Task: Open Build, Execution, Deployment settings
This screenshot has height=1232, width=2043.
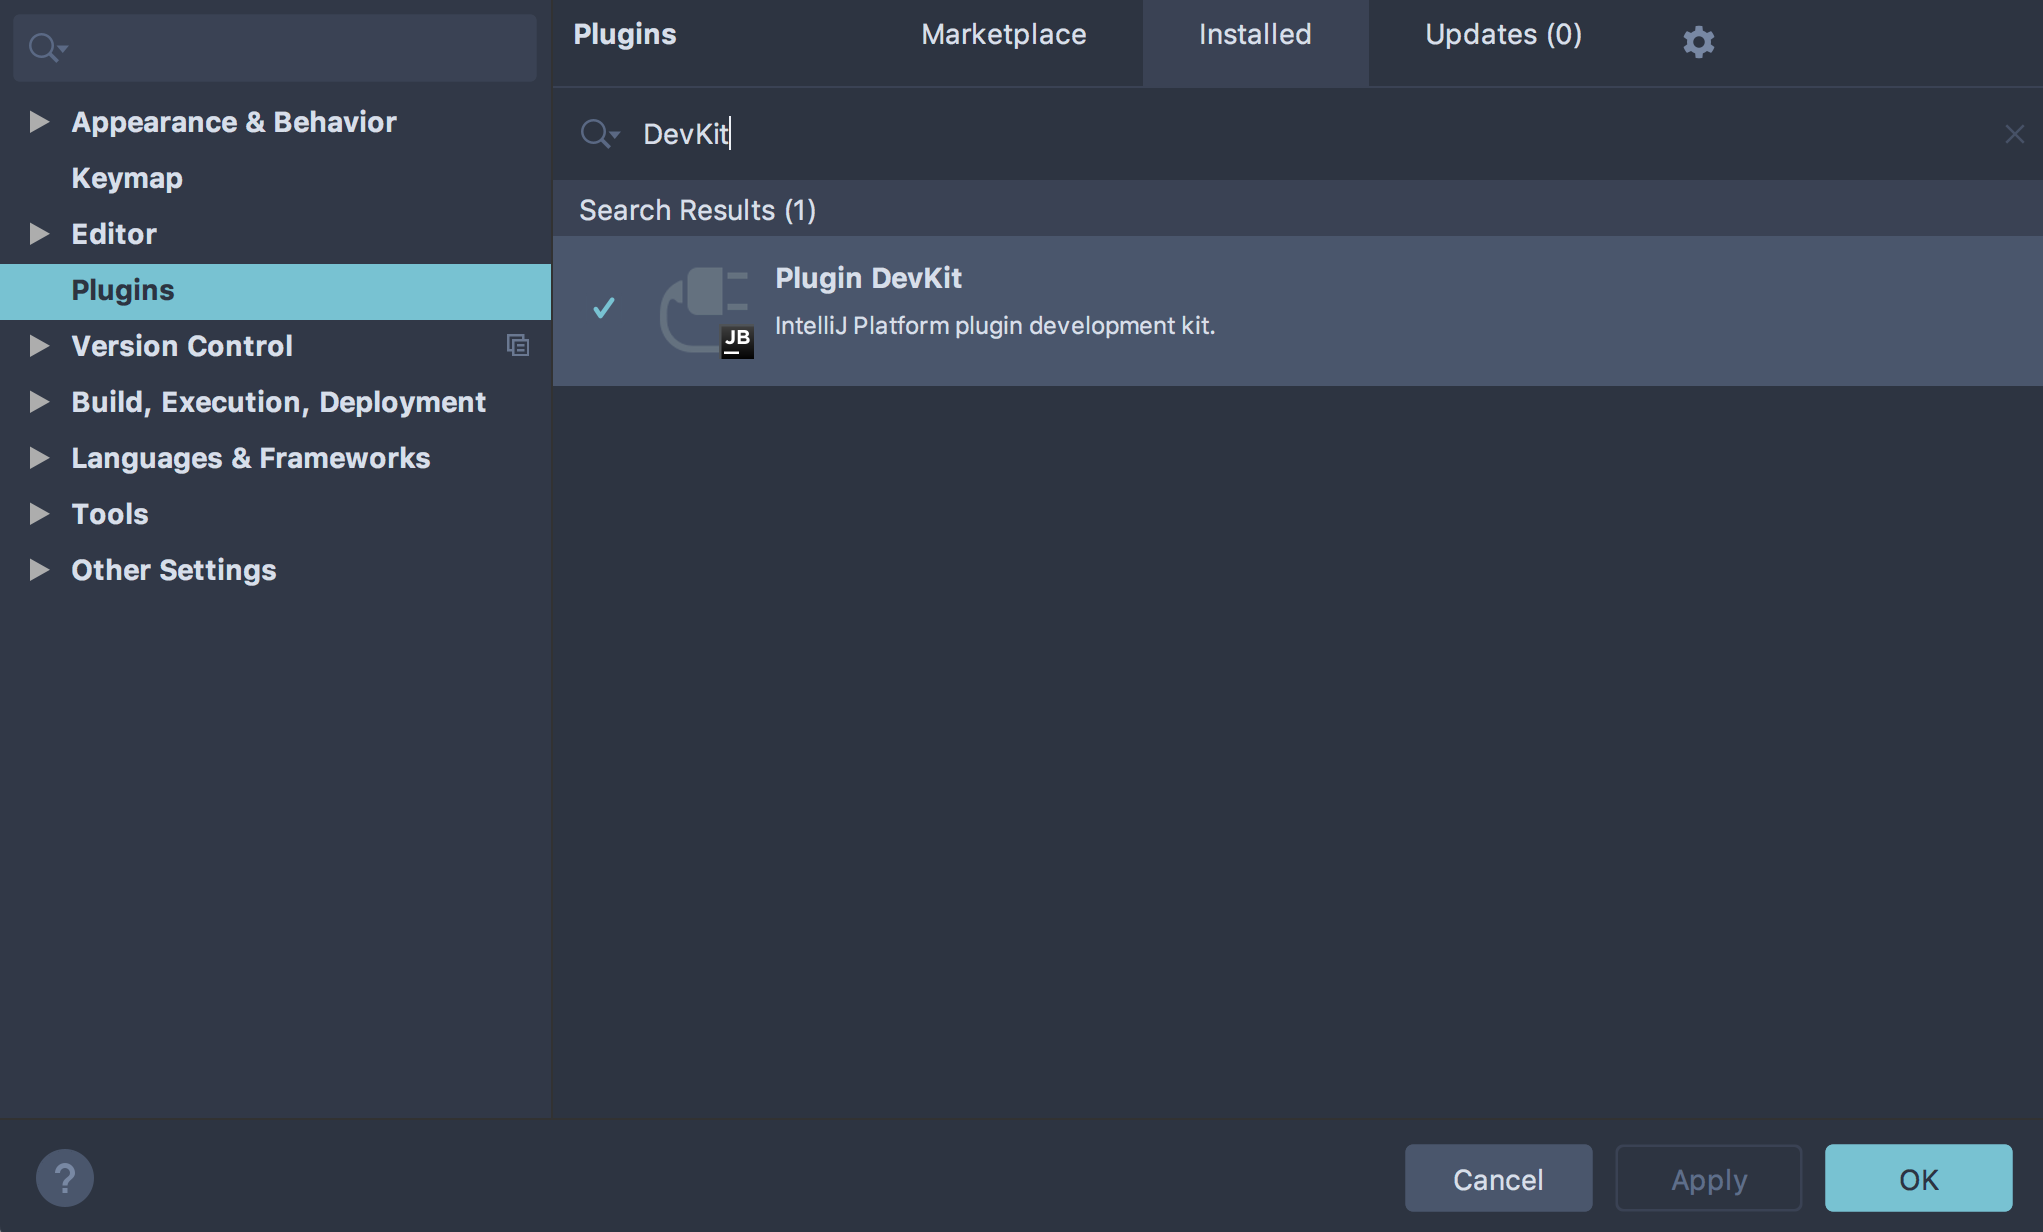Action: pos(278,402)
